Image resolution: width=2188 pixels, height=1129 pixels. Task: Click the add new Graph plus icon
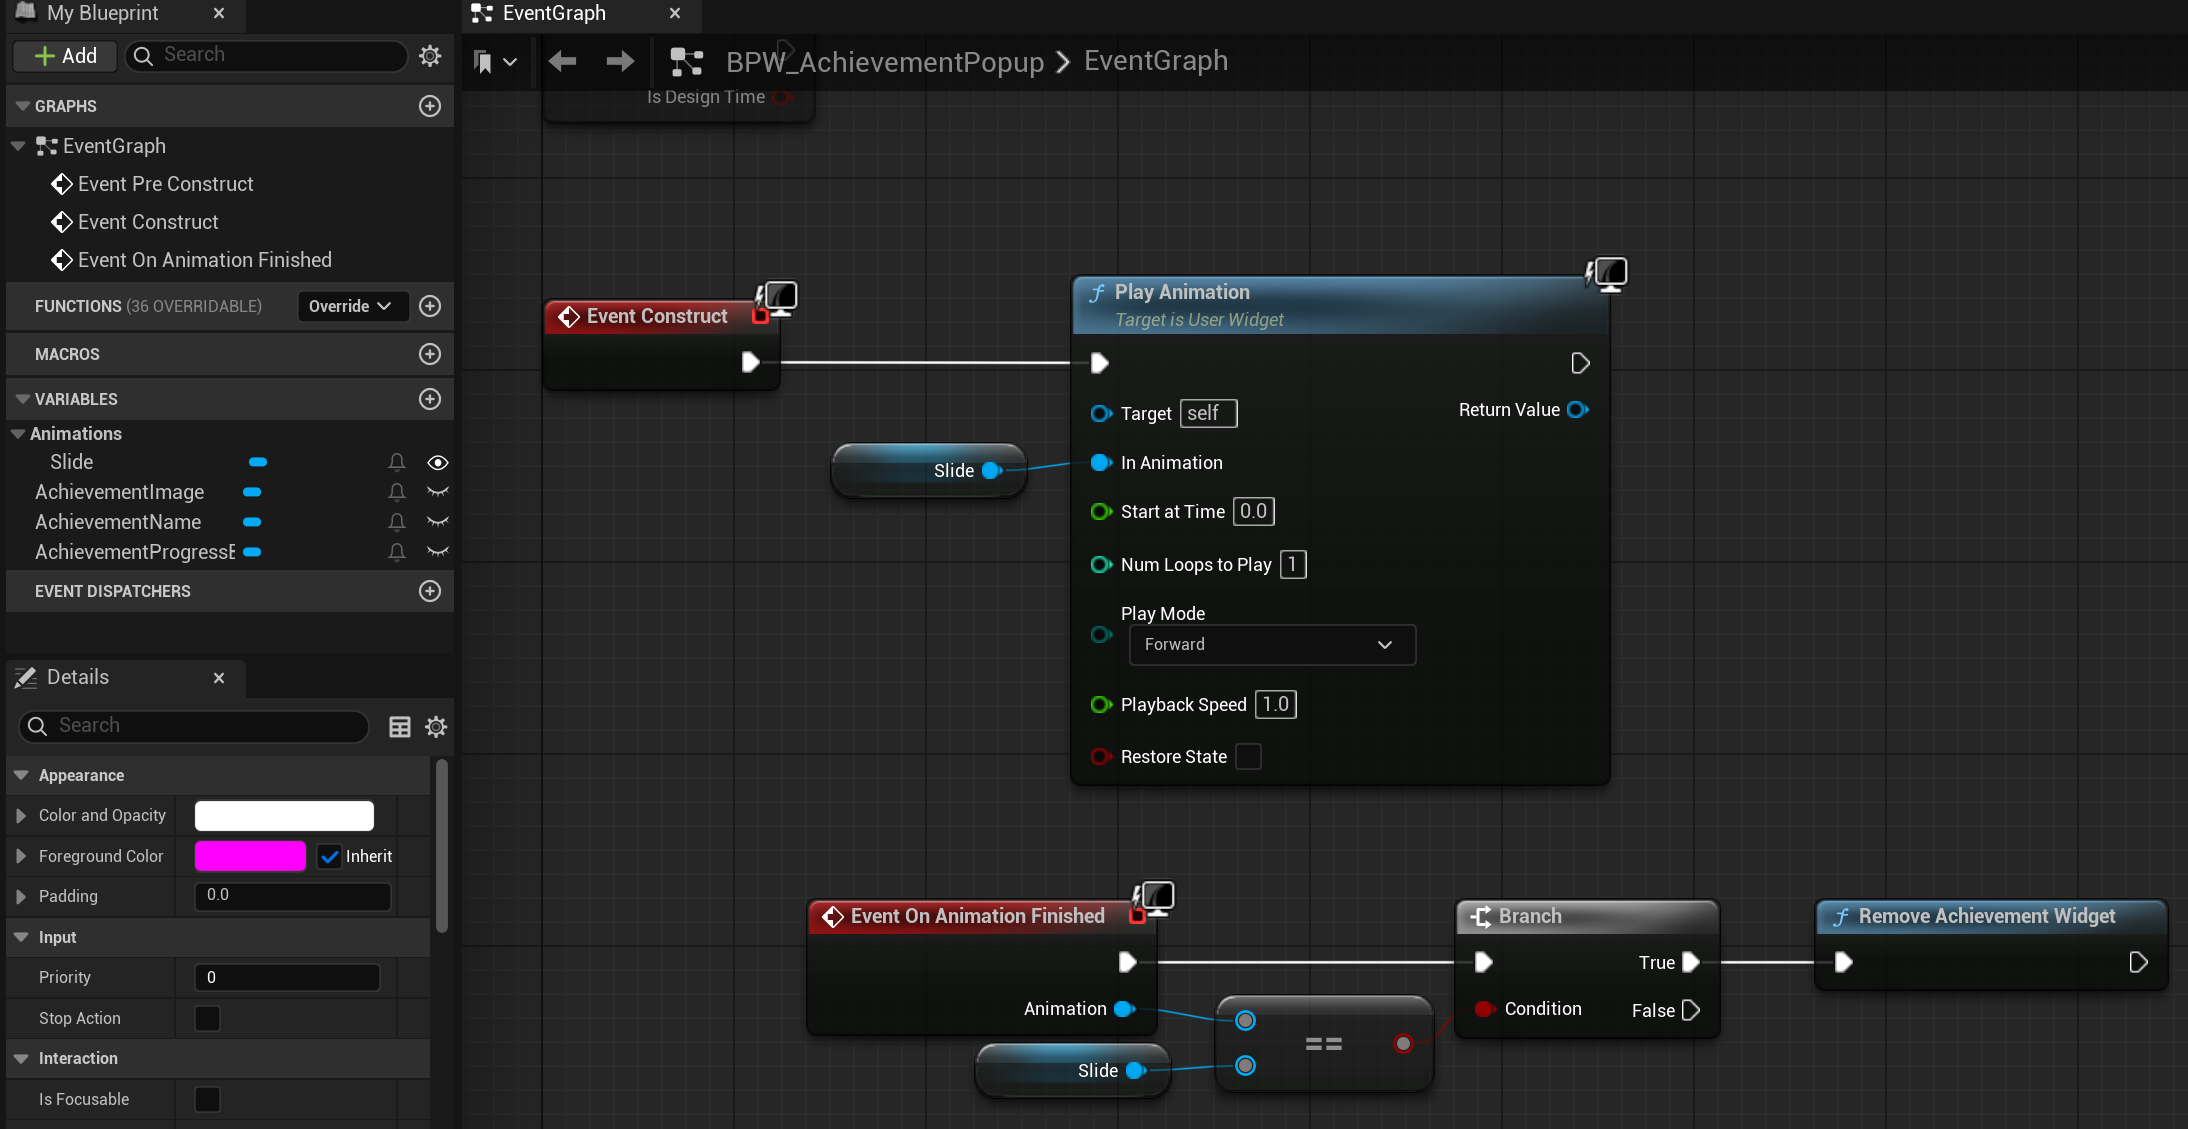coord(430,106)
